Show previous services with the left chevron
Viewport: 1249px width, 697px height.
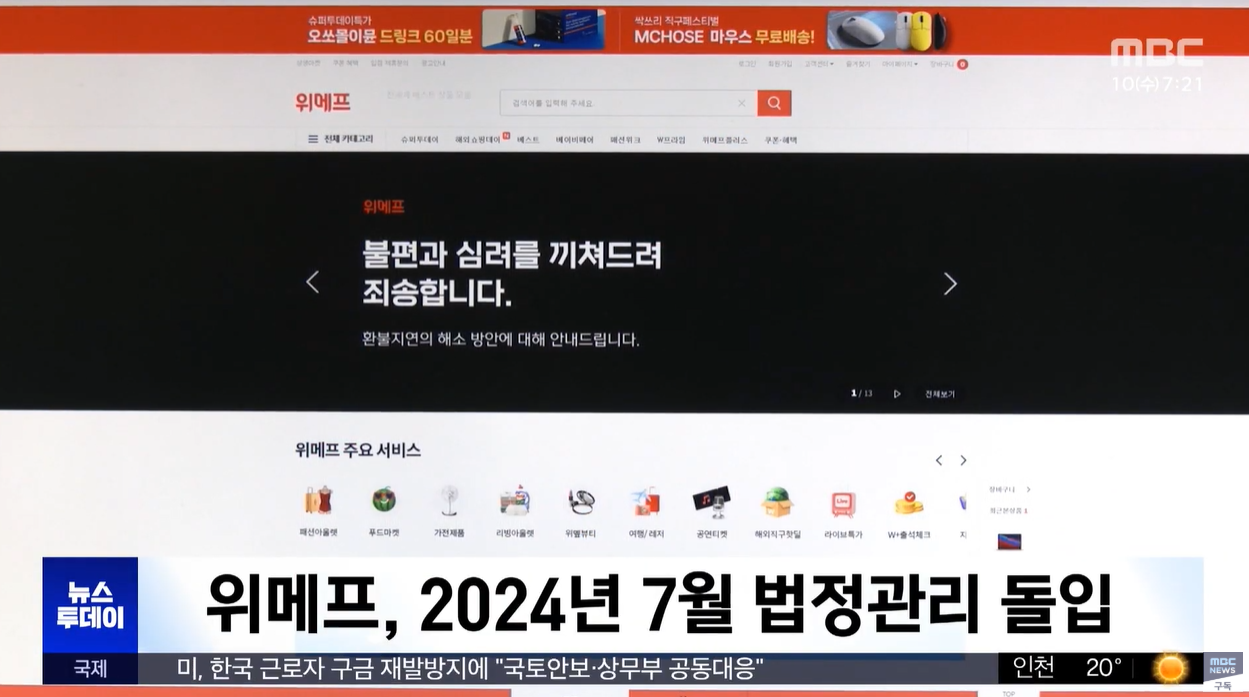(939, 461)
